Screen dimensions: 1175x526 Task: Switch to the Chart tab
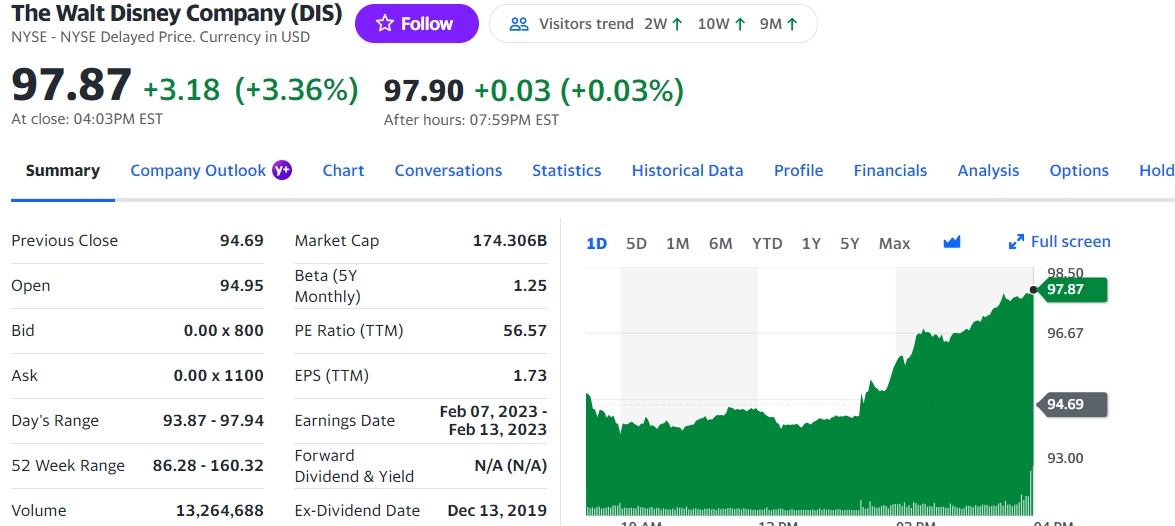[x=343, y=171]
